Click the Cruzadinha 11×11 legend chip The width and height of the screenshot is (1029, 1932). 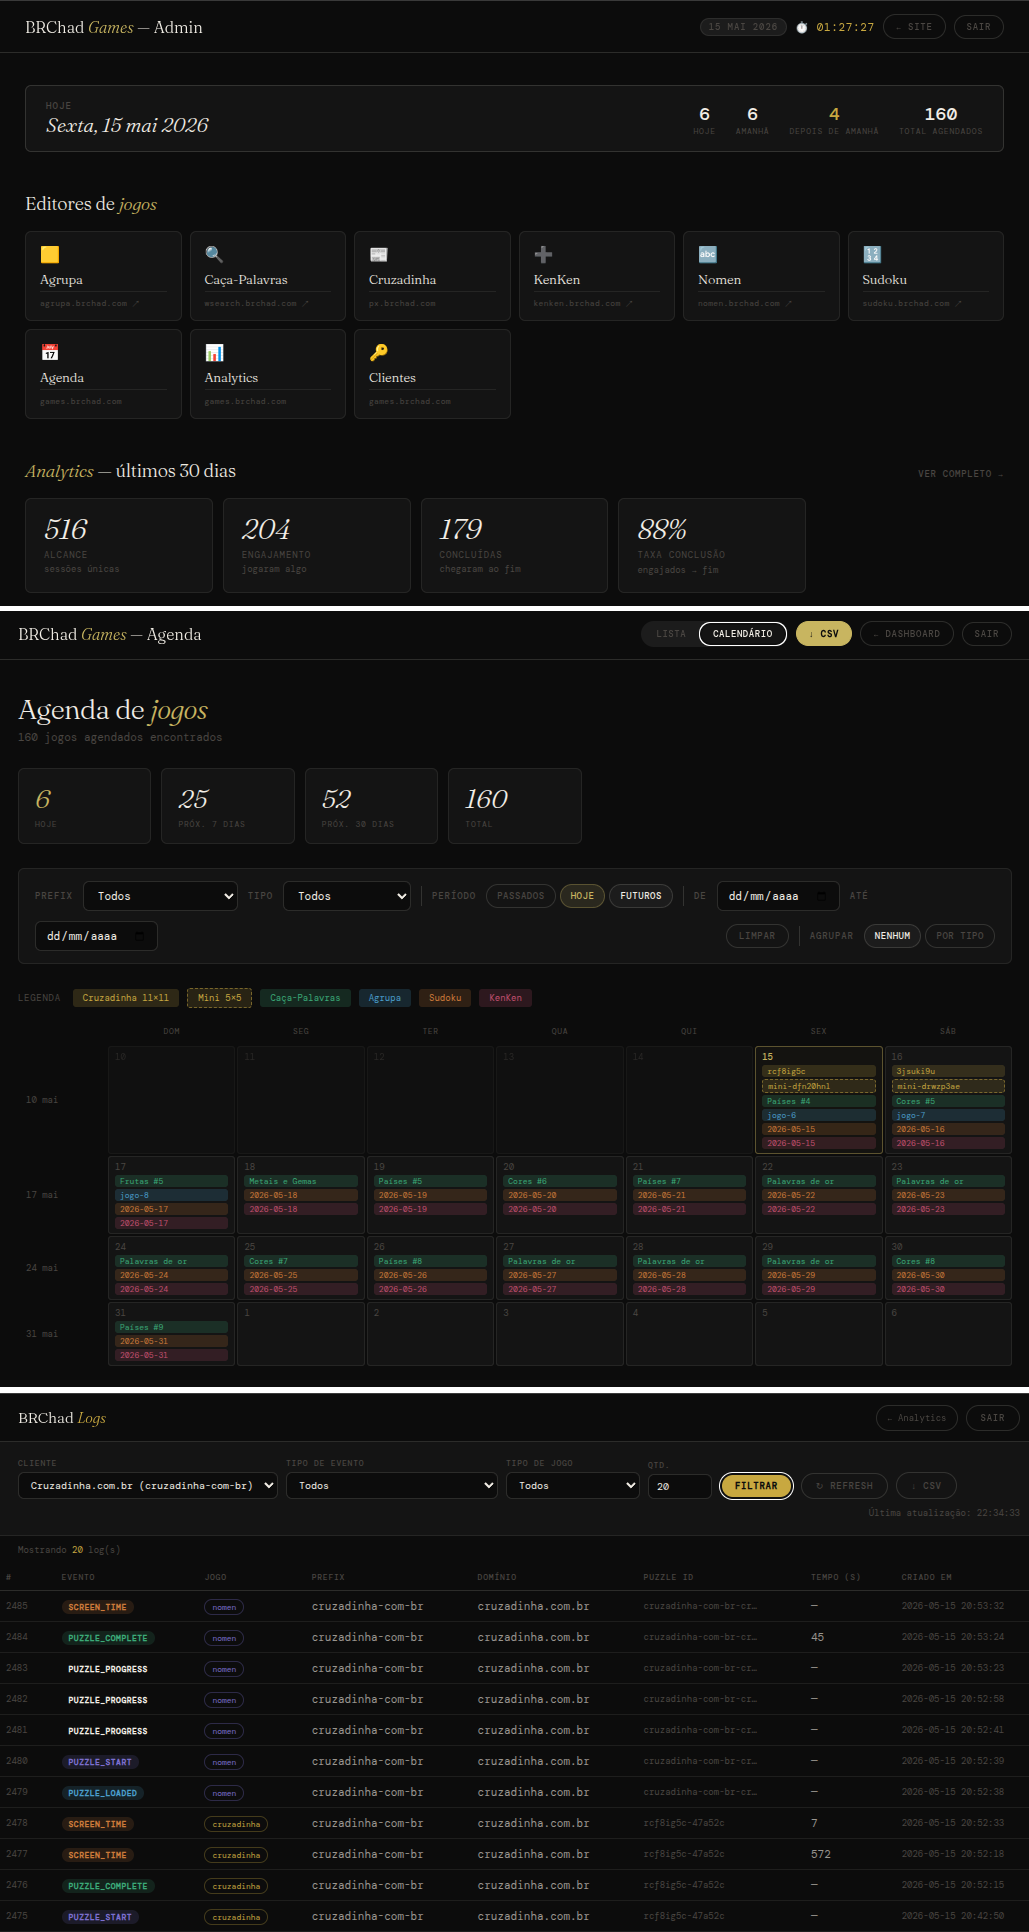coord(126,998)
